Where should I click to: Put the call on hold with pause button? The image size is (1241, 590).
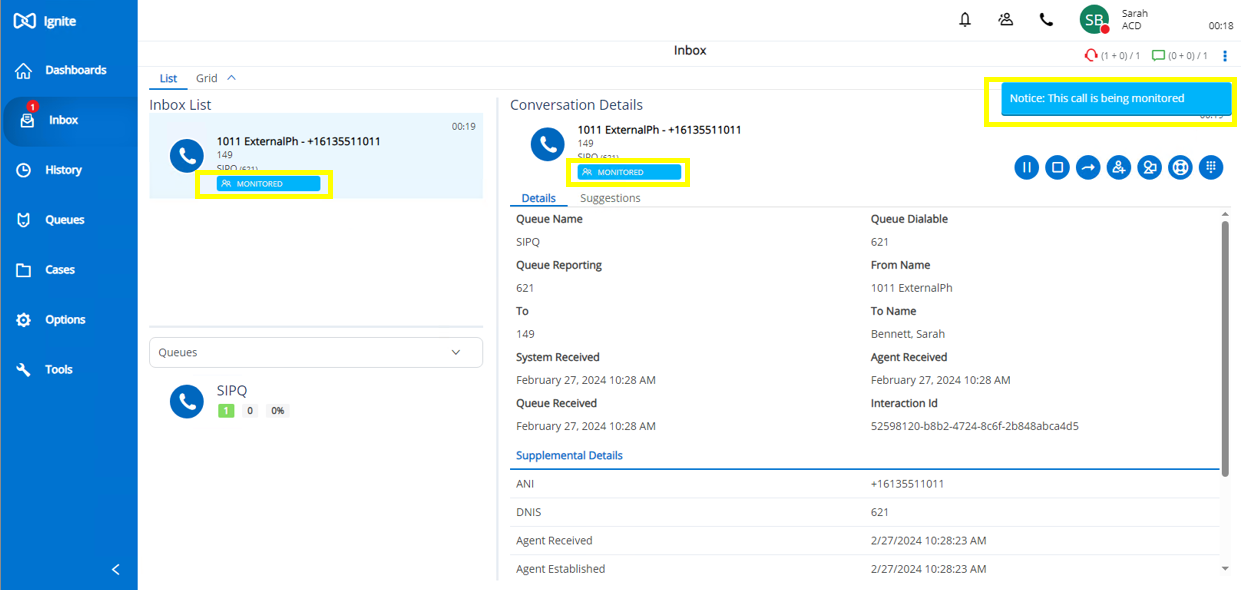point(1026,167)
